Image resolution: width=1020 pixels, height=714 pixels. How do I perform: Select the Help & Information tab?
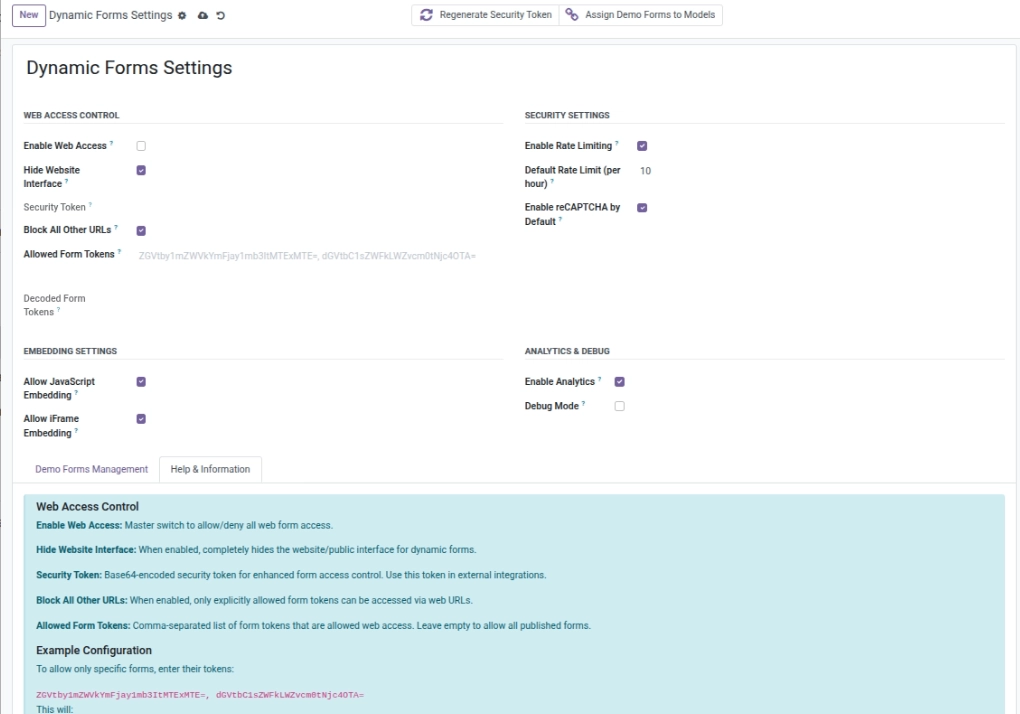point(210,469)
